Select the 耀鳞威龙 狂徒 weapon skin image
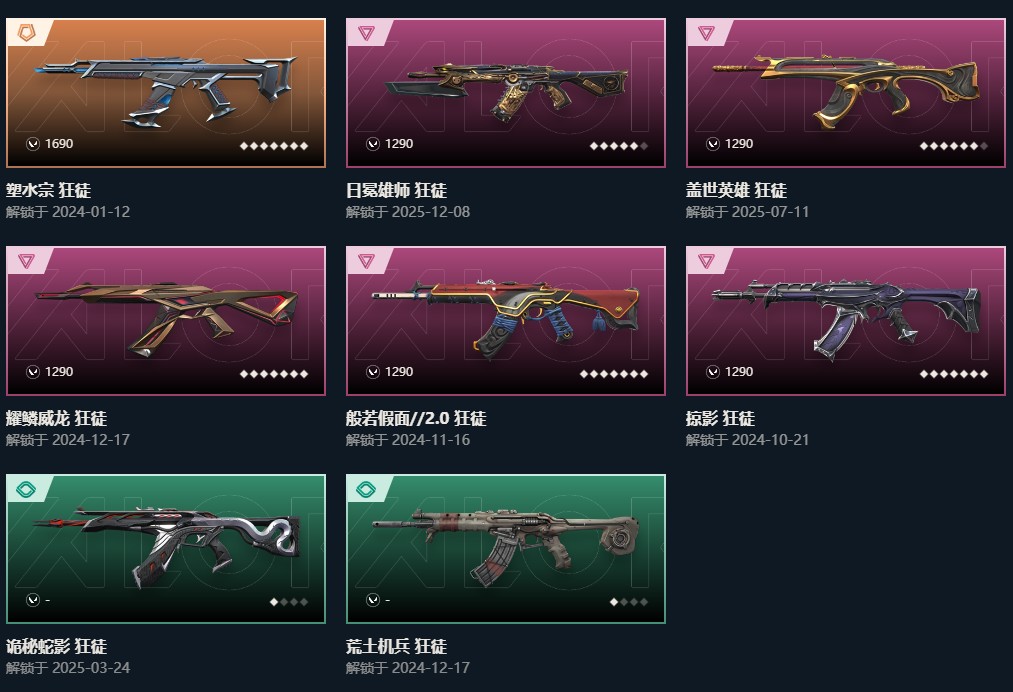Screen dimensions: 1013x692 tap(166, 319)
